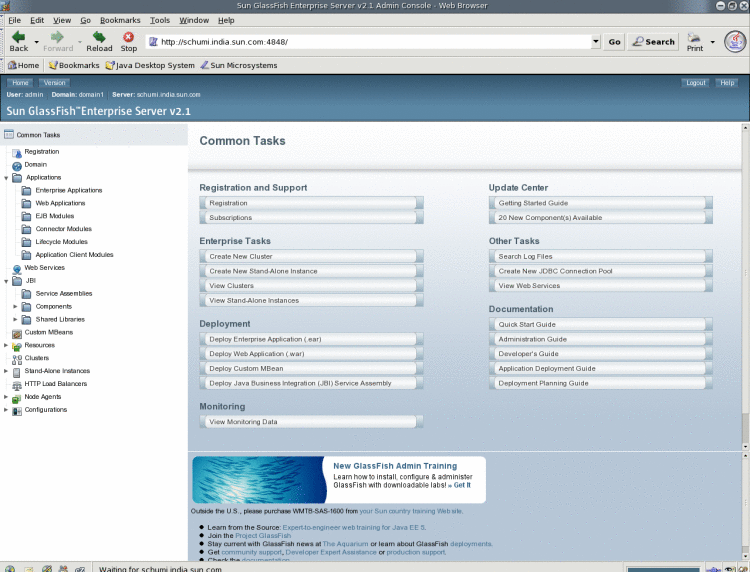Open the Go menu
Screen dimensions: 750x572
tap(86, 20)
